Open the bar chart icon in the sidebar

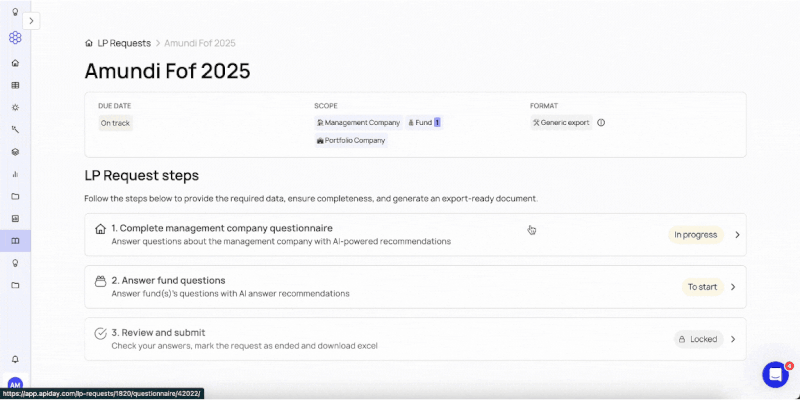[x=15, y=174]
